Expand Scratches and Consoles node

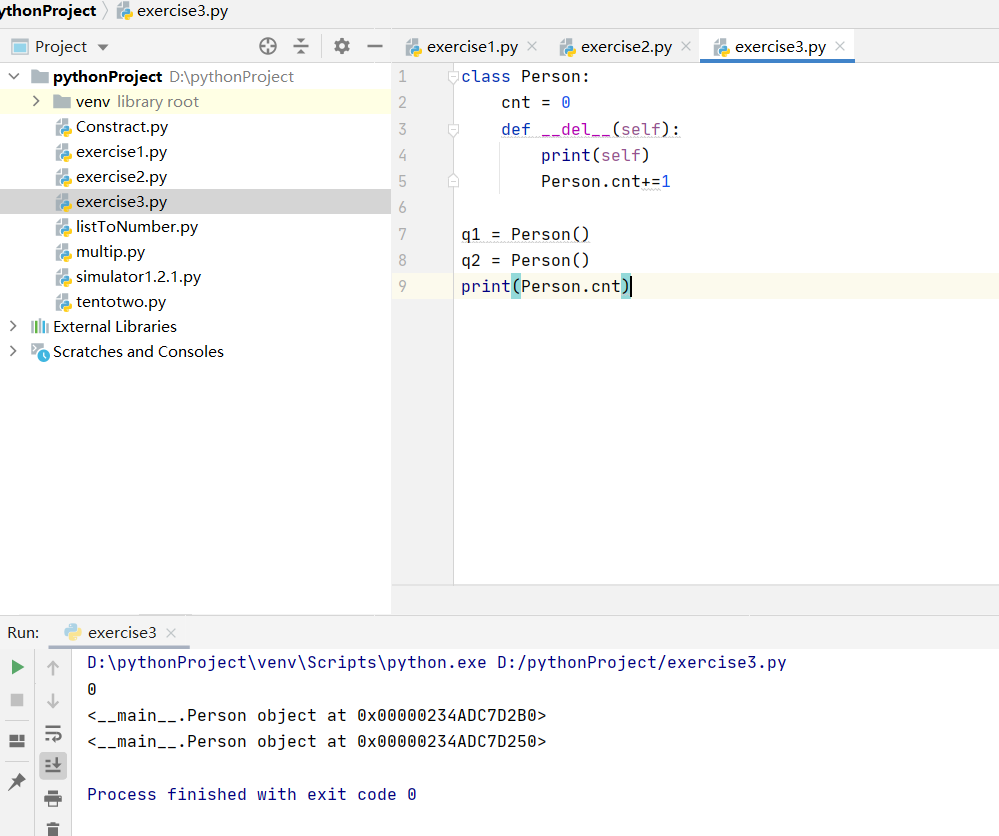(13, 351)
